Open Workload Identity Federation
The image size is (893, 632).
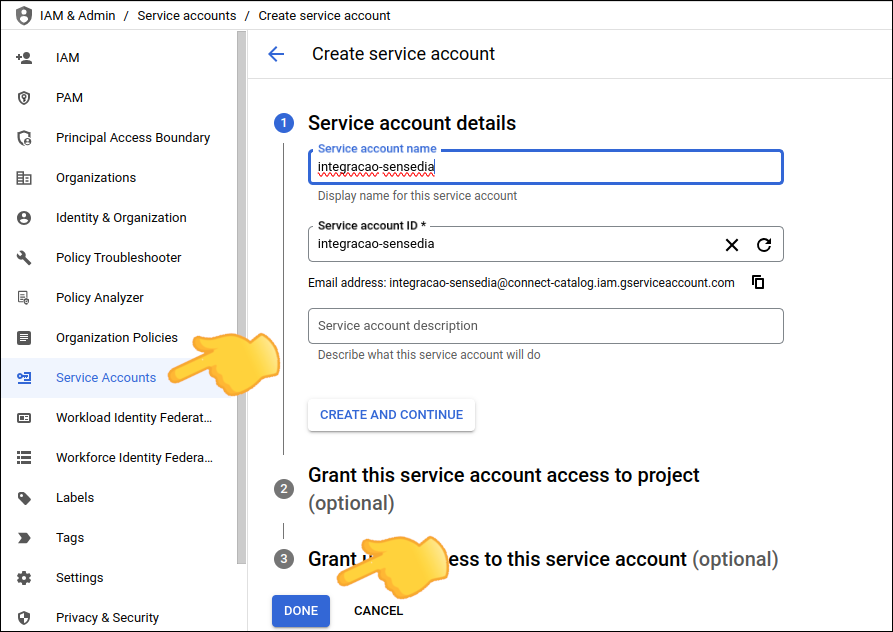click(x=133, y=417)
